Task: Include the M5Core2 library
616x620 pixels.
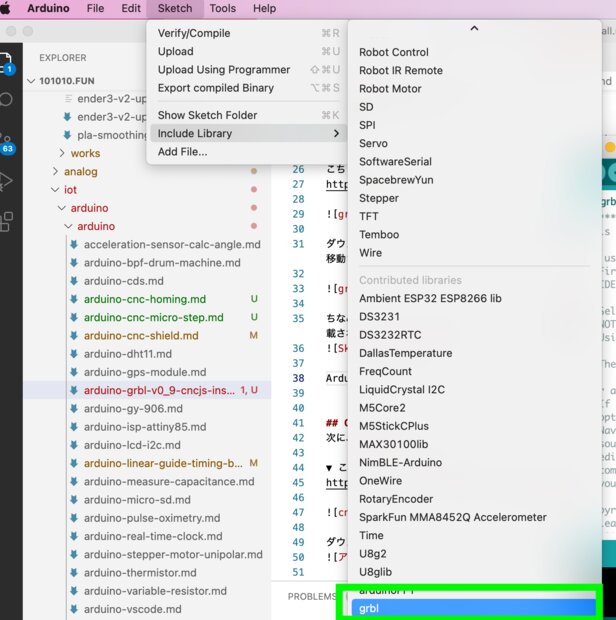Action: (474, 408)
